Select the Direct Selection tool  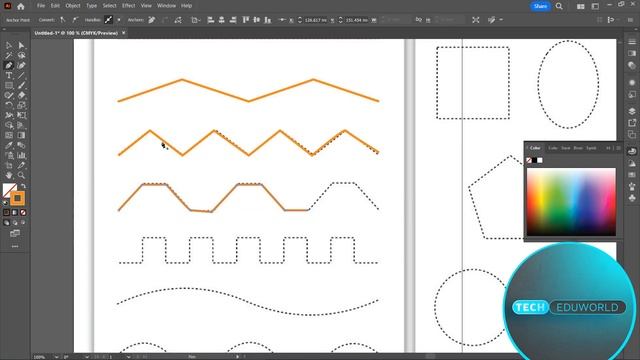pyautogui.click(x=21, y=45)
